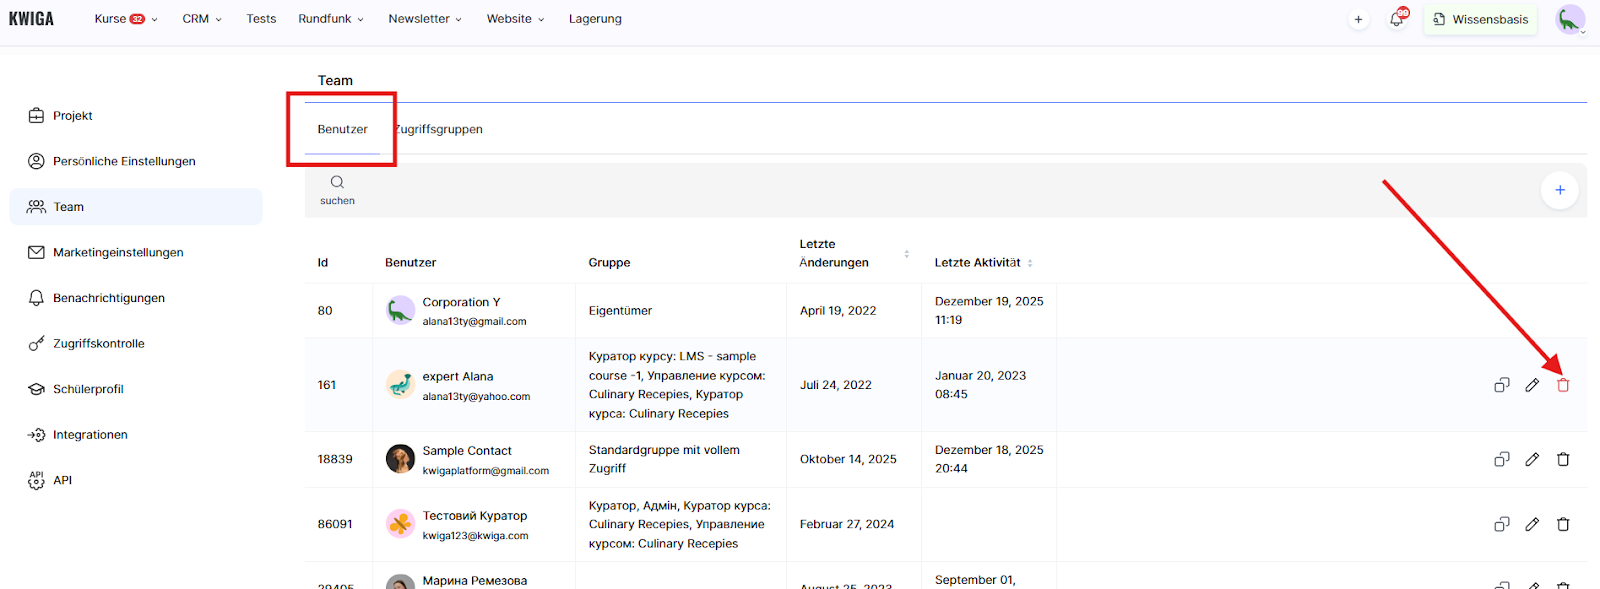
Task: Select the Benutzer tab
Action: (x=342, y=129)
